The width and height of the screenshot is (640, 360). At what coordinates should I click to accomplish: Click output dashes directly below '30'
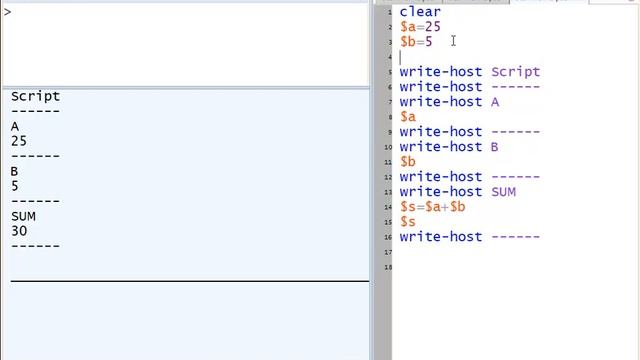(36, 246)
